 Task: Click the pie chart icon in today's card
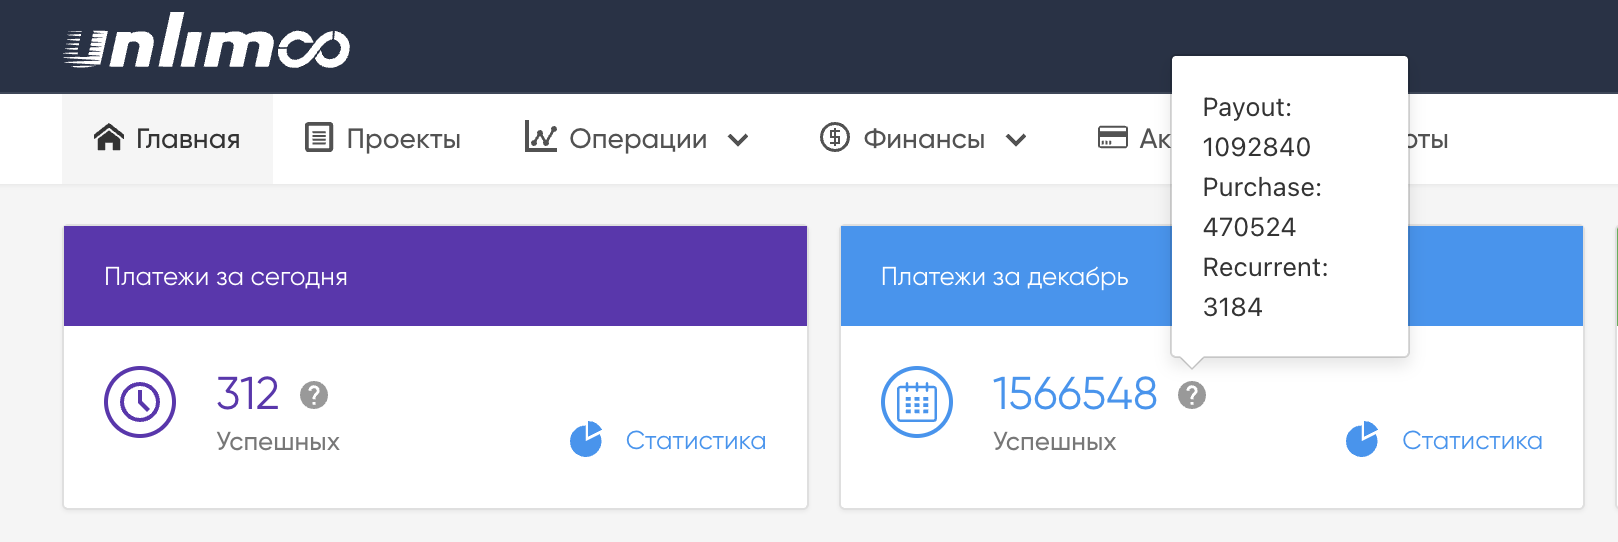point(586,440)
